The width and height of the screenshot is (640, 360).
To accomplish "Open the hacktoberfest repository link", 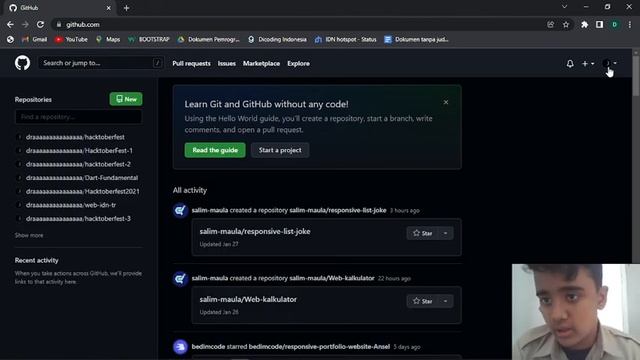I will pyautogui.click(x=75, y=137).
